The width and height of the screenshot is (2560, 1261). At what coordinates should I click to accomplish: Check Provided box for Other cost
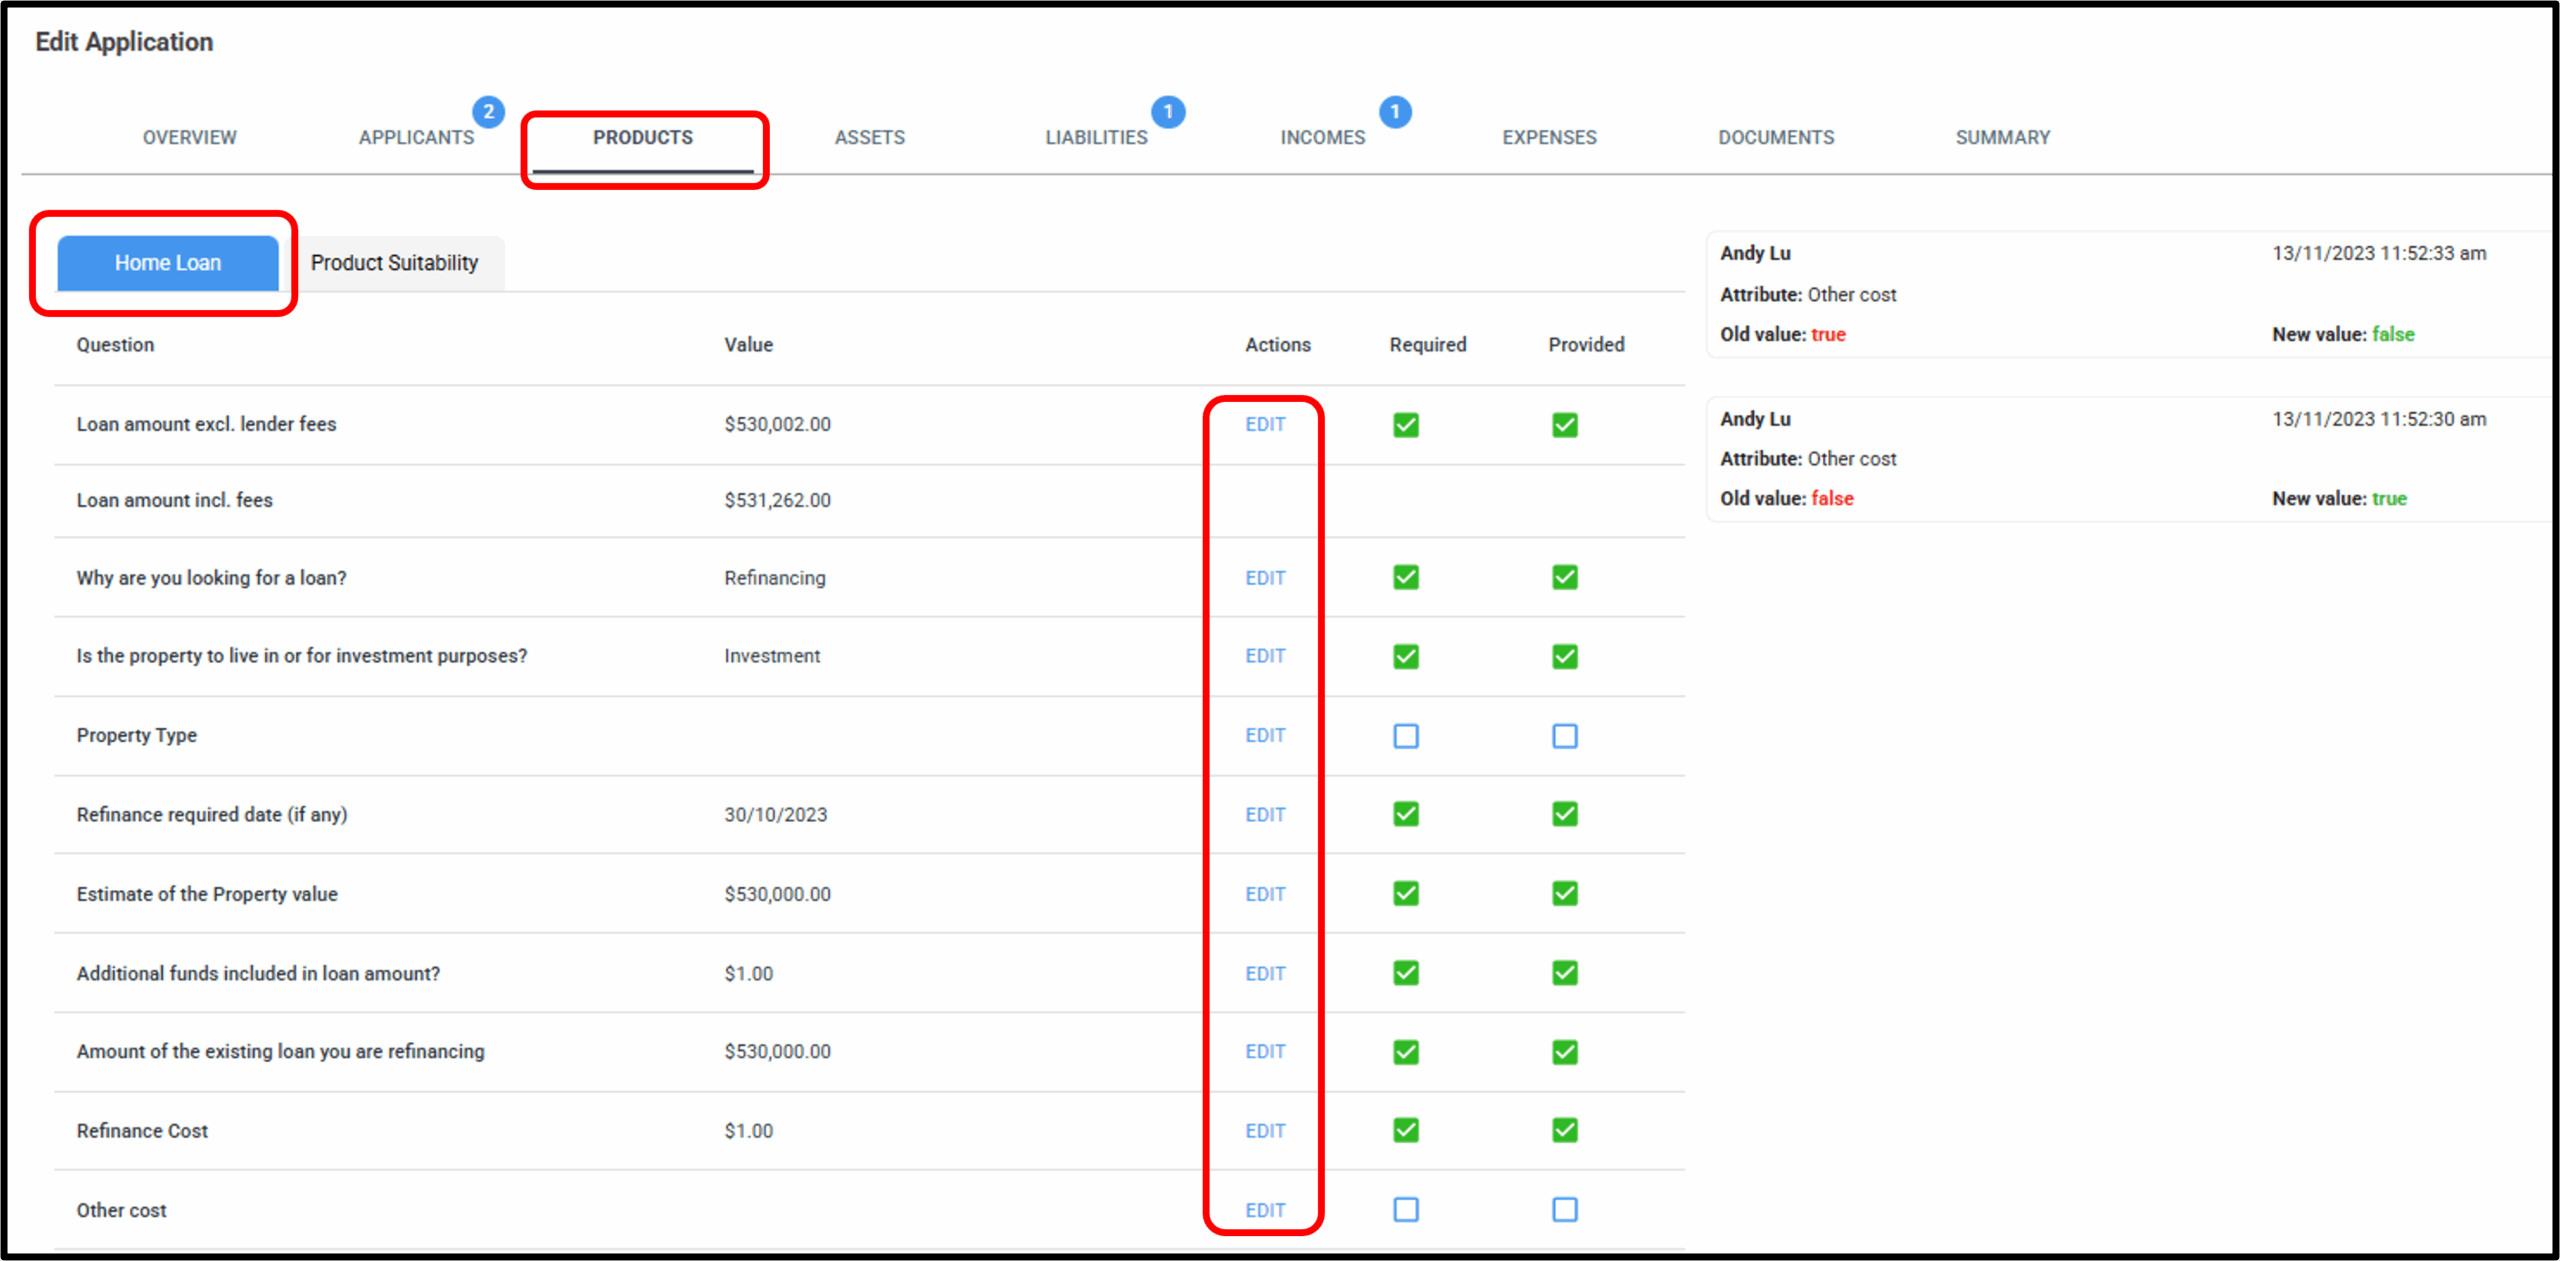pyautogui.click(x=1564, y=1210)
